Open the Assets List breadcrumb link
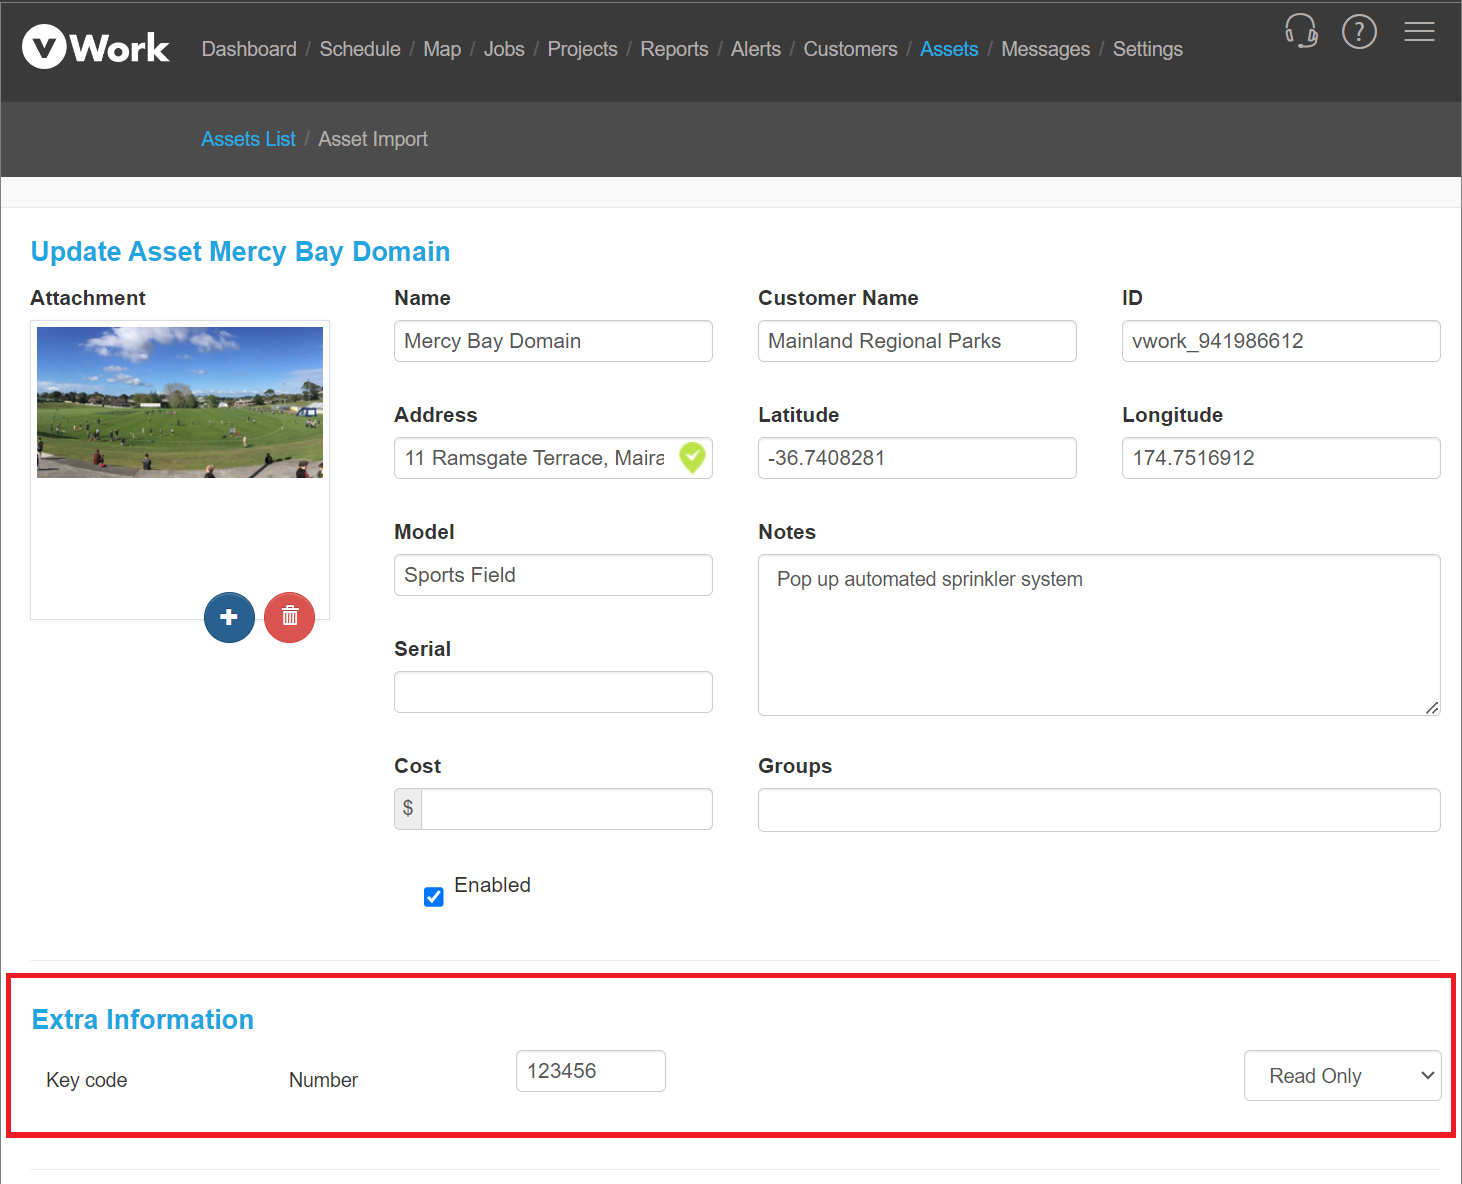Screen dimensions: 1462x1184 coord(248,139)
